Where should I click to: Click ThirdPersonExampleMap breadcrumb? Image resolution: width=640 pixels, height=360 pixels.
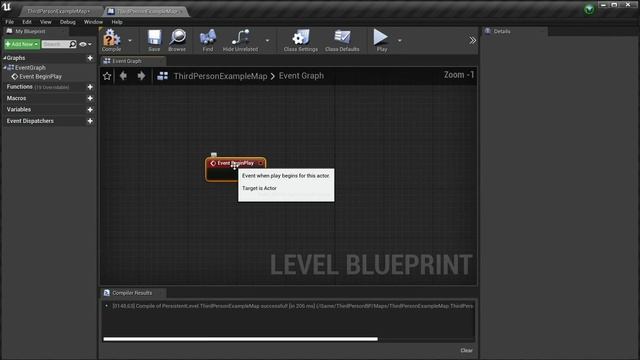click(220, 76)
